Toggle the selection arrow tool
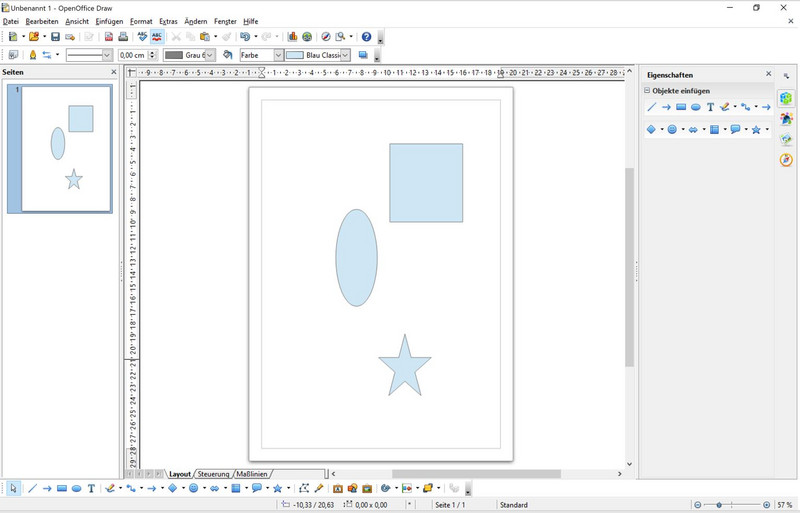 (x=13, y=489)
